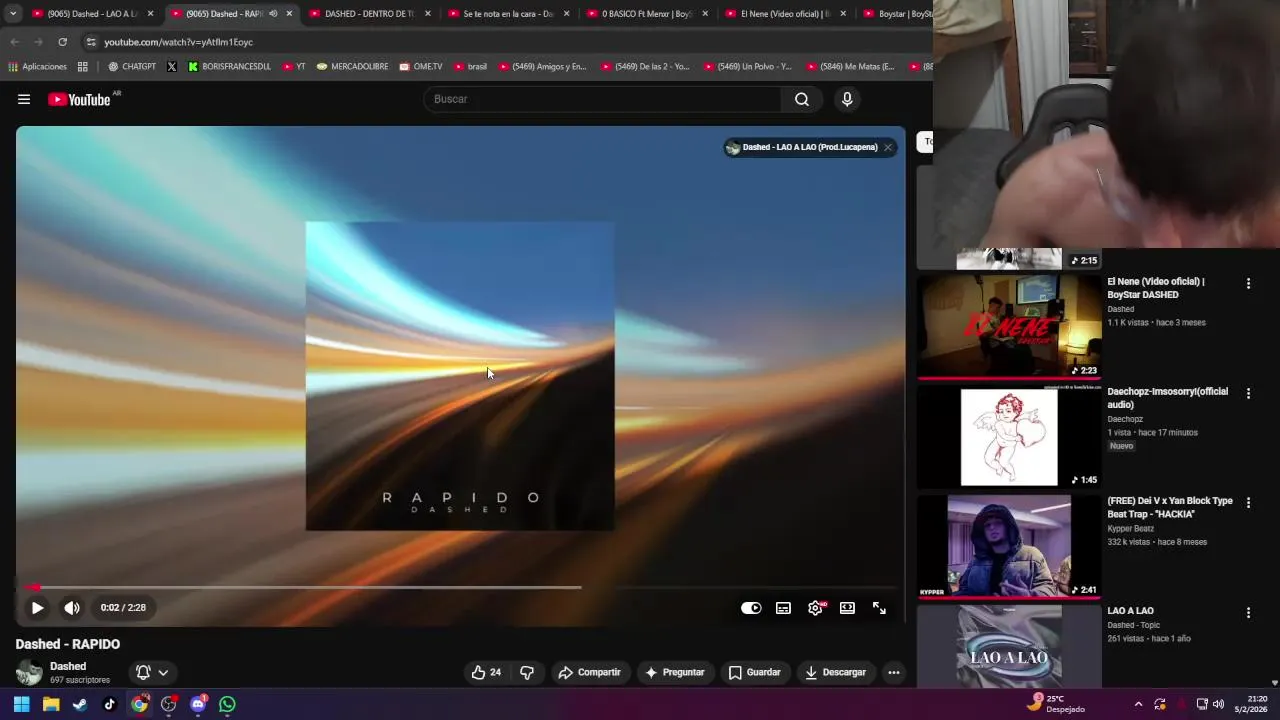Viewport: 1280px width, 720px height.
Task: Open the X (Twitter) bookmark
Action: point(172,67)
